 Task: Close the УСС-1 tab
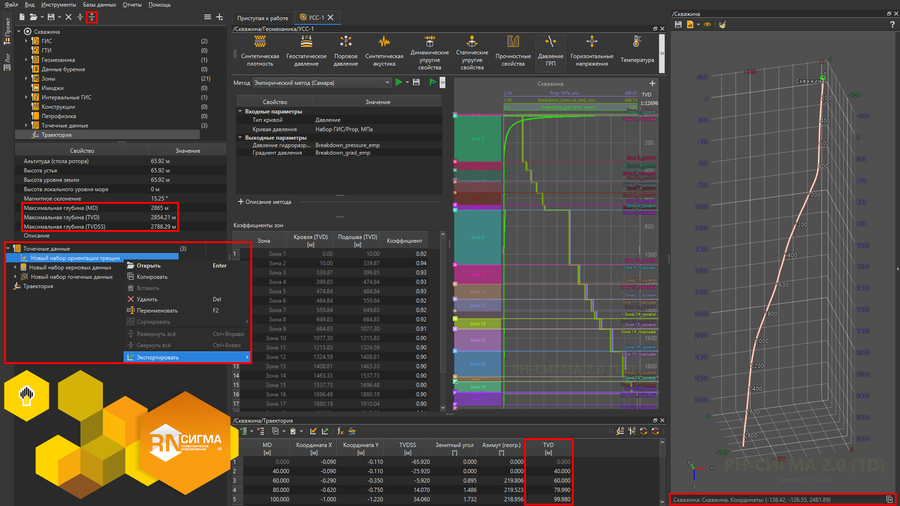pos(332,18)
